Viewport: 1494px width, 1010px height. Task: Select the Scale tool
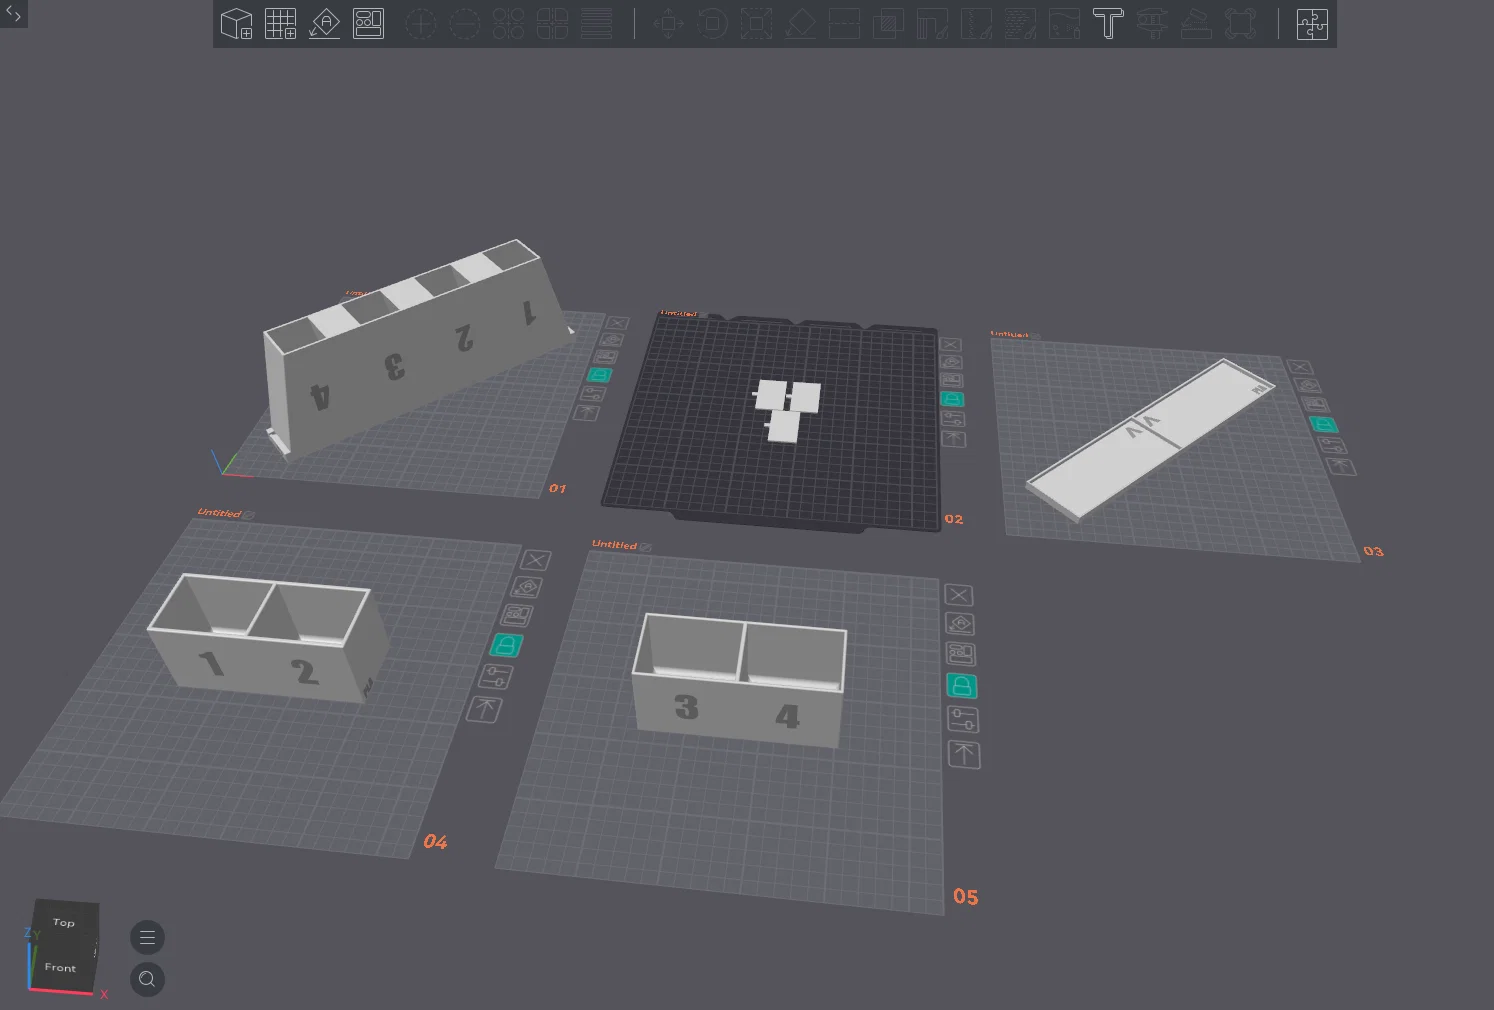756,23
